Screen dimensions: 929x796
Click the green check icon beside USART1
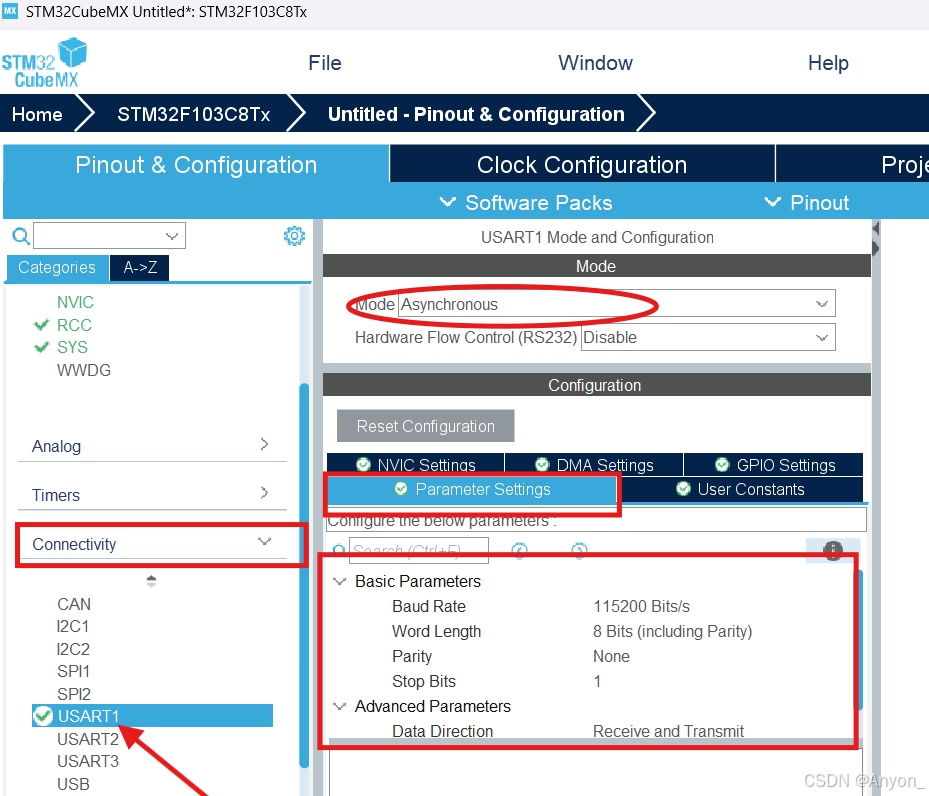tap(43, 715)
